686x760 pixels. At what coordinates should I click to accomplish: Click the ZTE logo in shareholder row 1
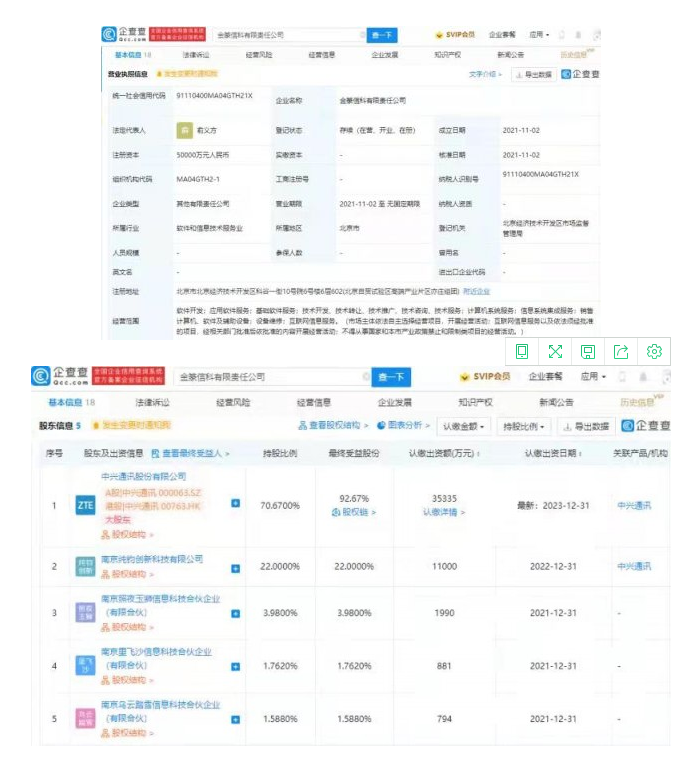(85, 506)
